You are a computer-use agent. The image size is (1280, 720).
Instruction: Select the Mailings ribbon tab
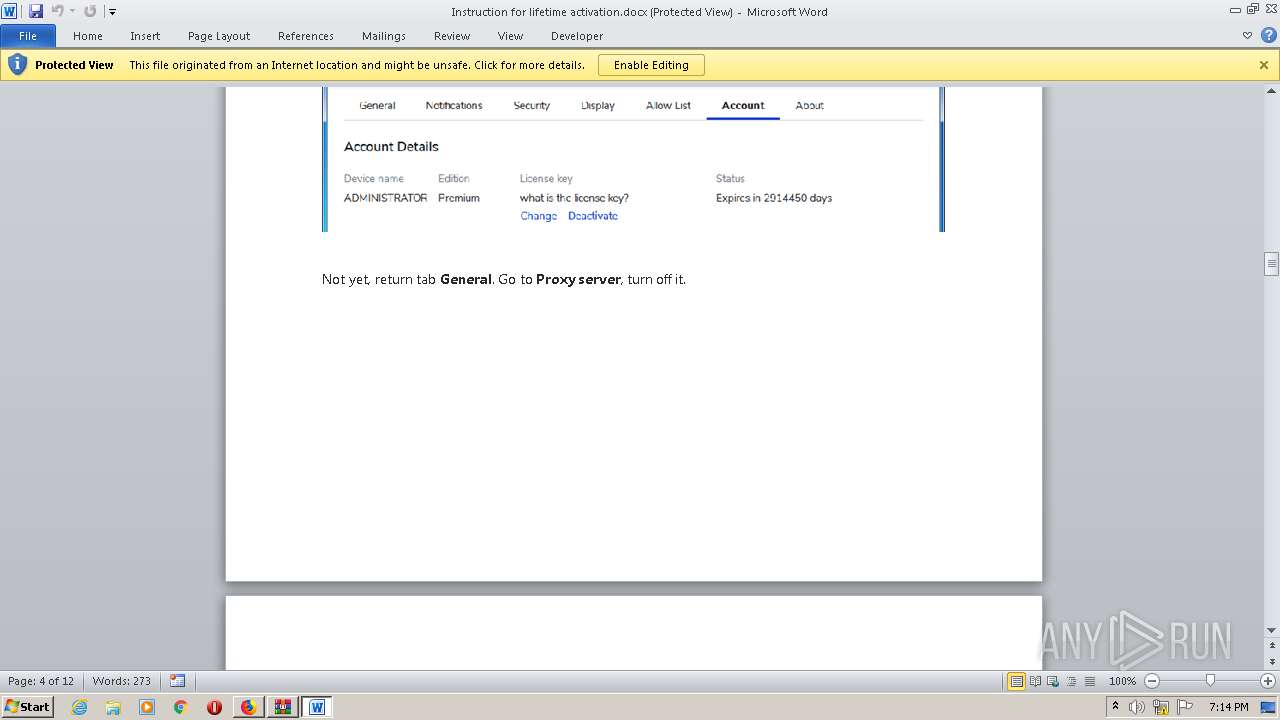[384, 36]
